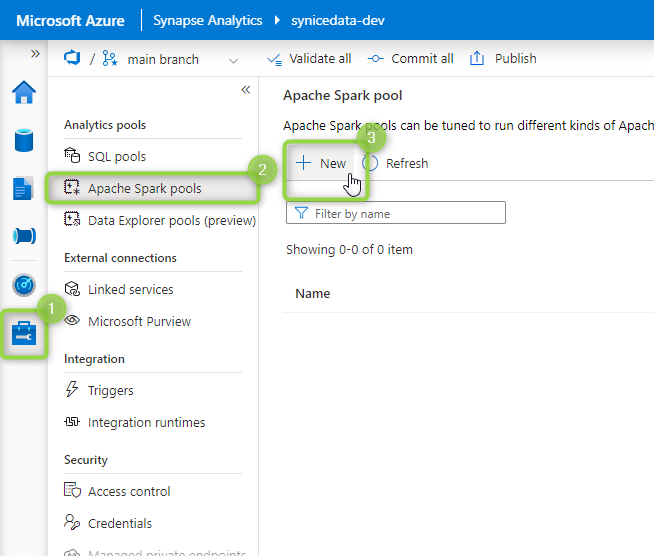Open the Manage hub toolbox icon

click(24, 333)
